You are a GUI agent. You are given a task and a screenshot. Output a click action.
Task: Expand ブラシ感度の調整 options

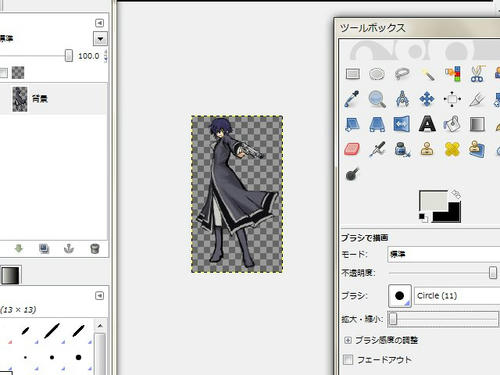click(348, 340)
